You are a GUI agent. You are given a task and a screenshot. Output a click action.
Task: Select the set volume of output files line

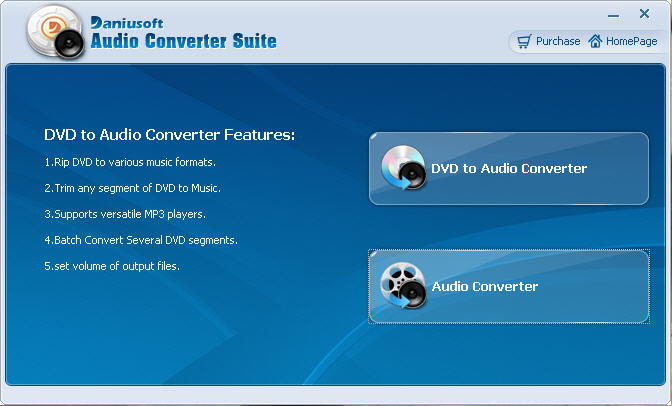point(112,266)
